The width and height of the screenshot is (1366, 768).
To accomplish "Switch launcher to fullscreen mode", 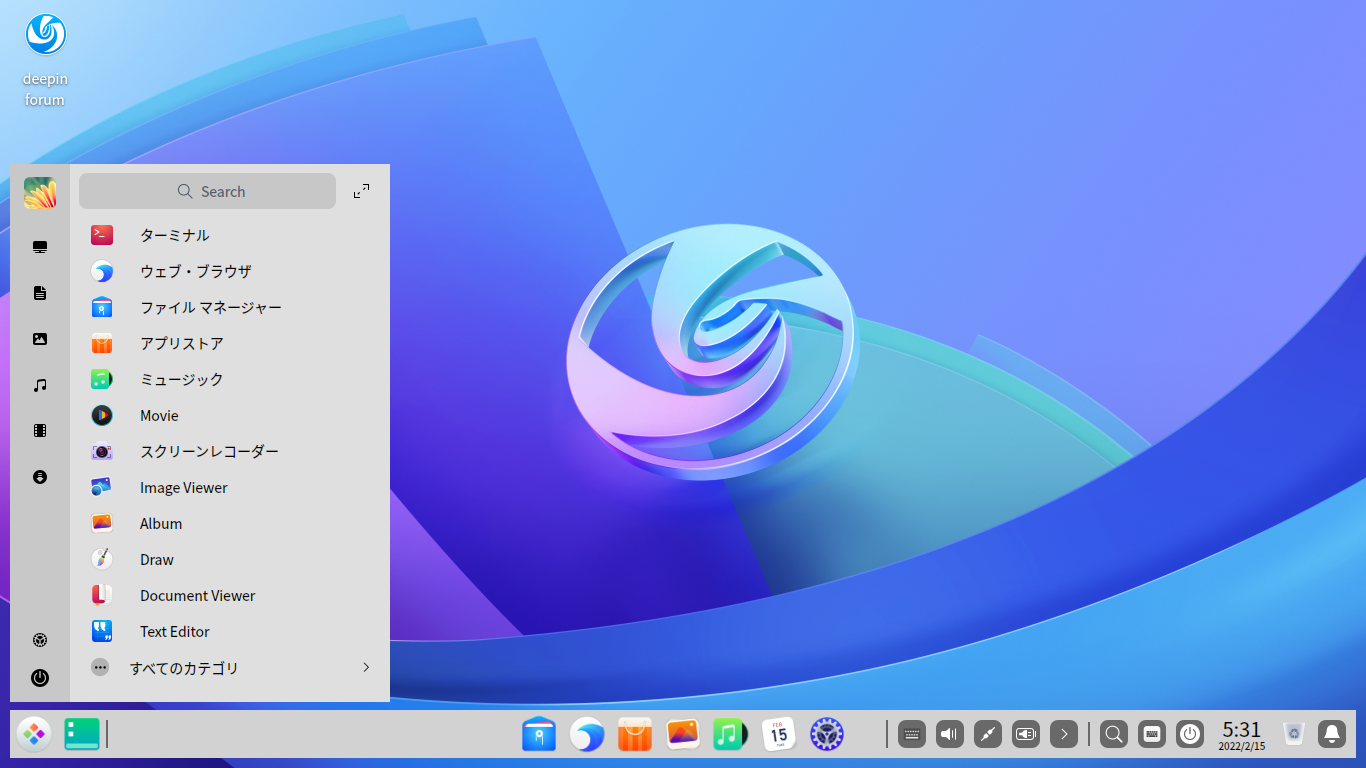I will pyautogui.click(x=362, y=191).
